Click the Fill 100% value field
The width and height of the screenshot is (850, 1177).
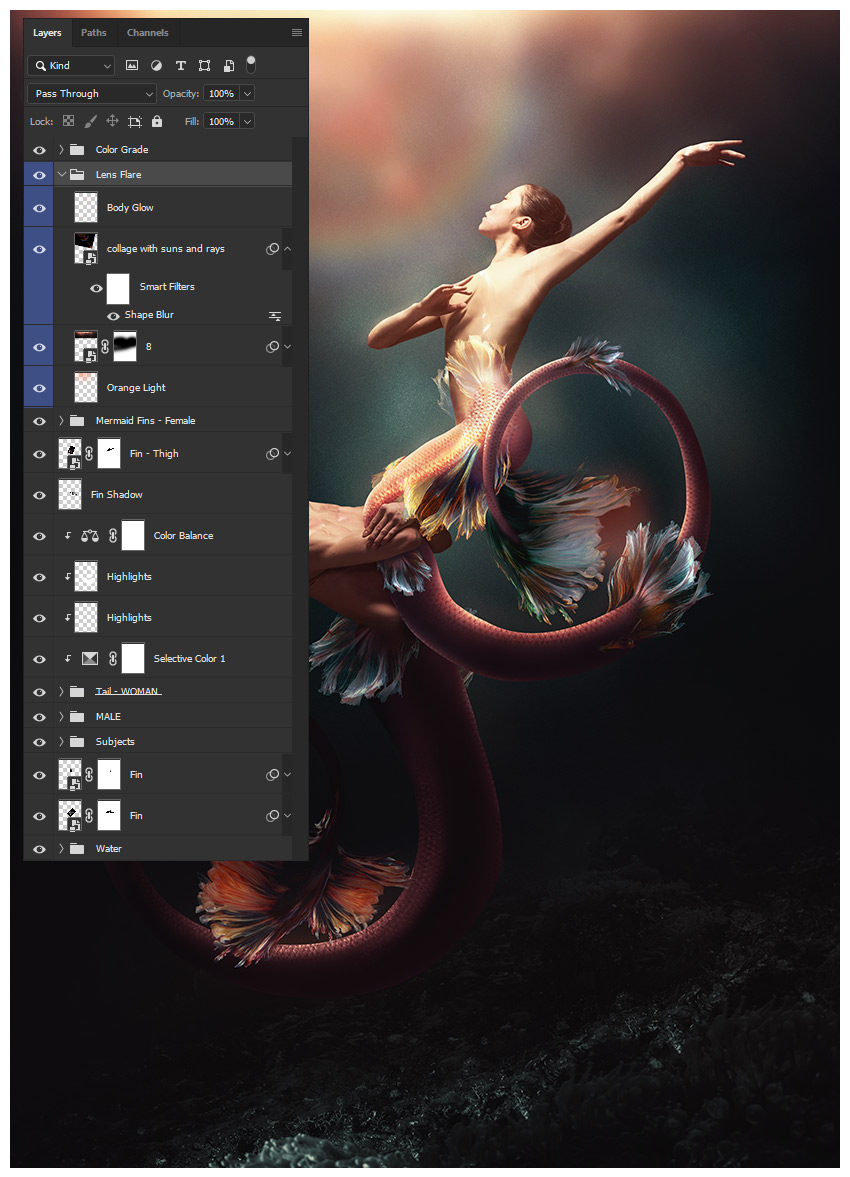point(222,121)
